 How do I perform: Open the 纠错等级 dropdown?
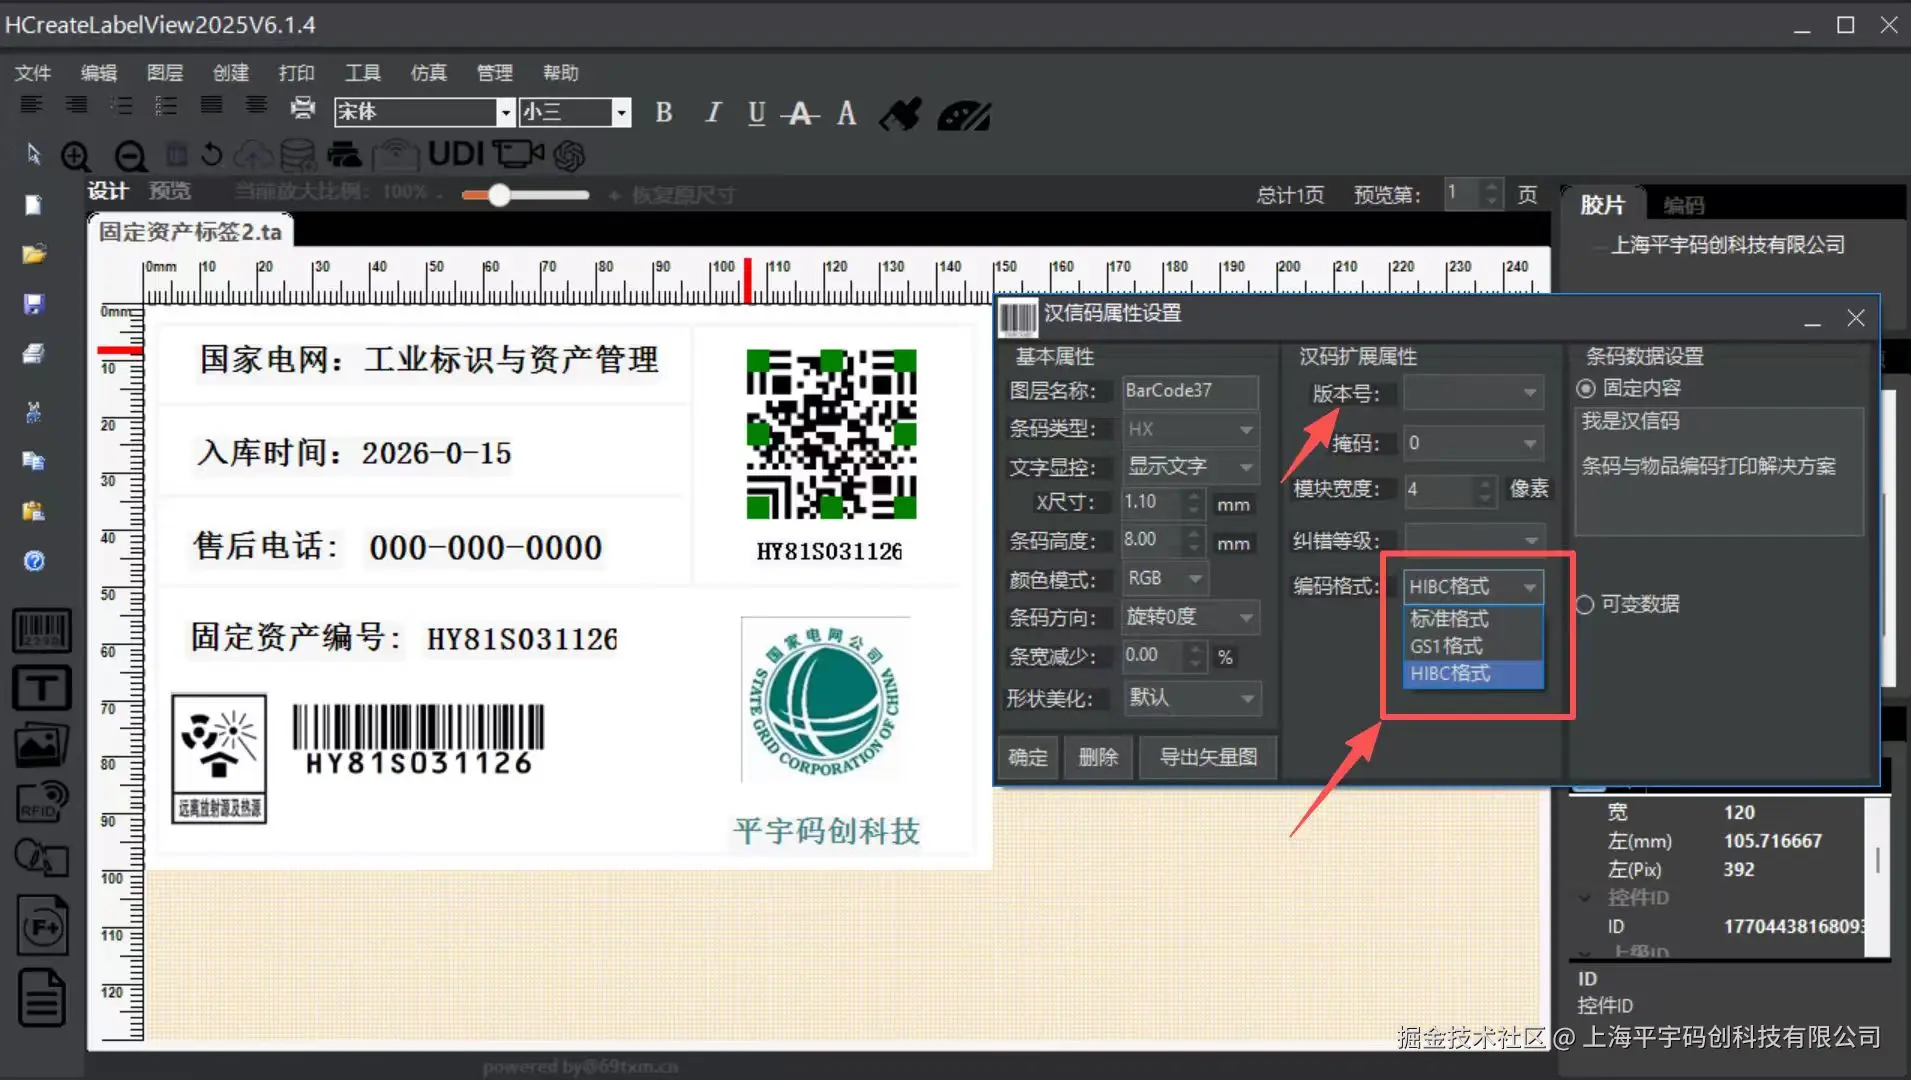coord(1473,540)
